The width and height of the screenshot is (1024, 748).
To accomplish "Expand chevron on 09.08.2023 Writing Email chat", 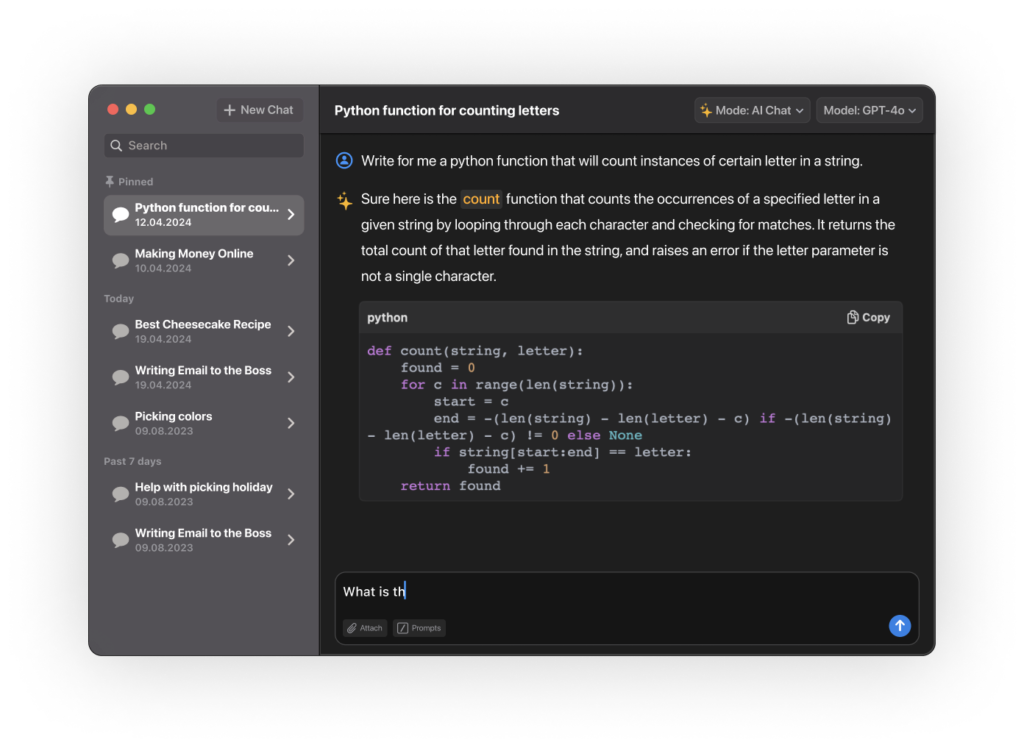I will click(291, 540).
